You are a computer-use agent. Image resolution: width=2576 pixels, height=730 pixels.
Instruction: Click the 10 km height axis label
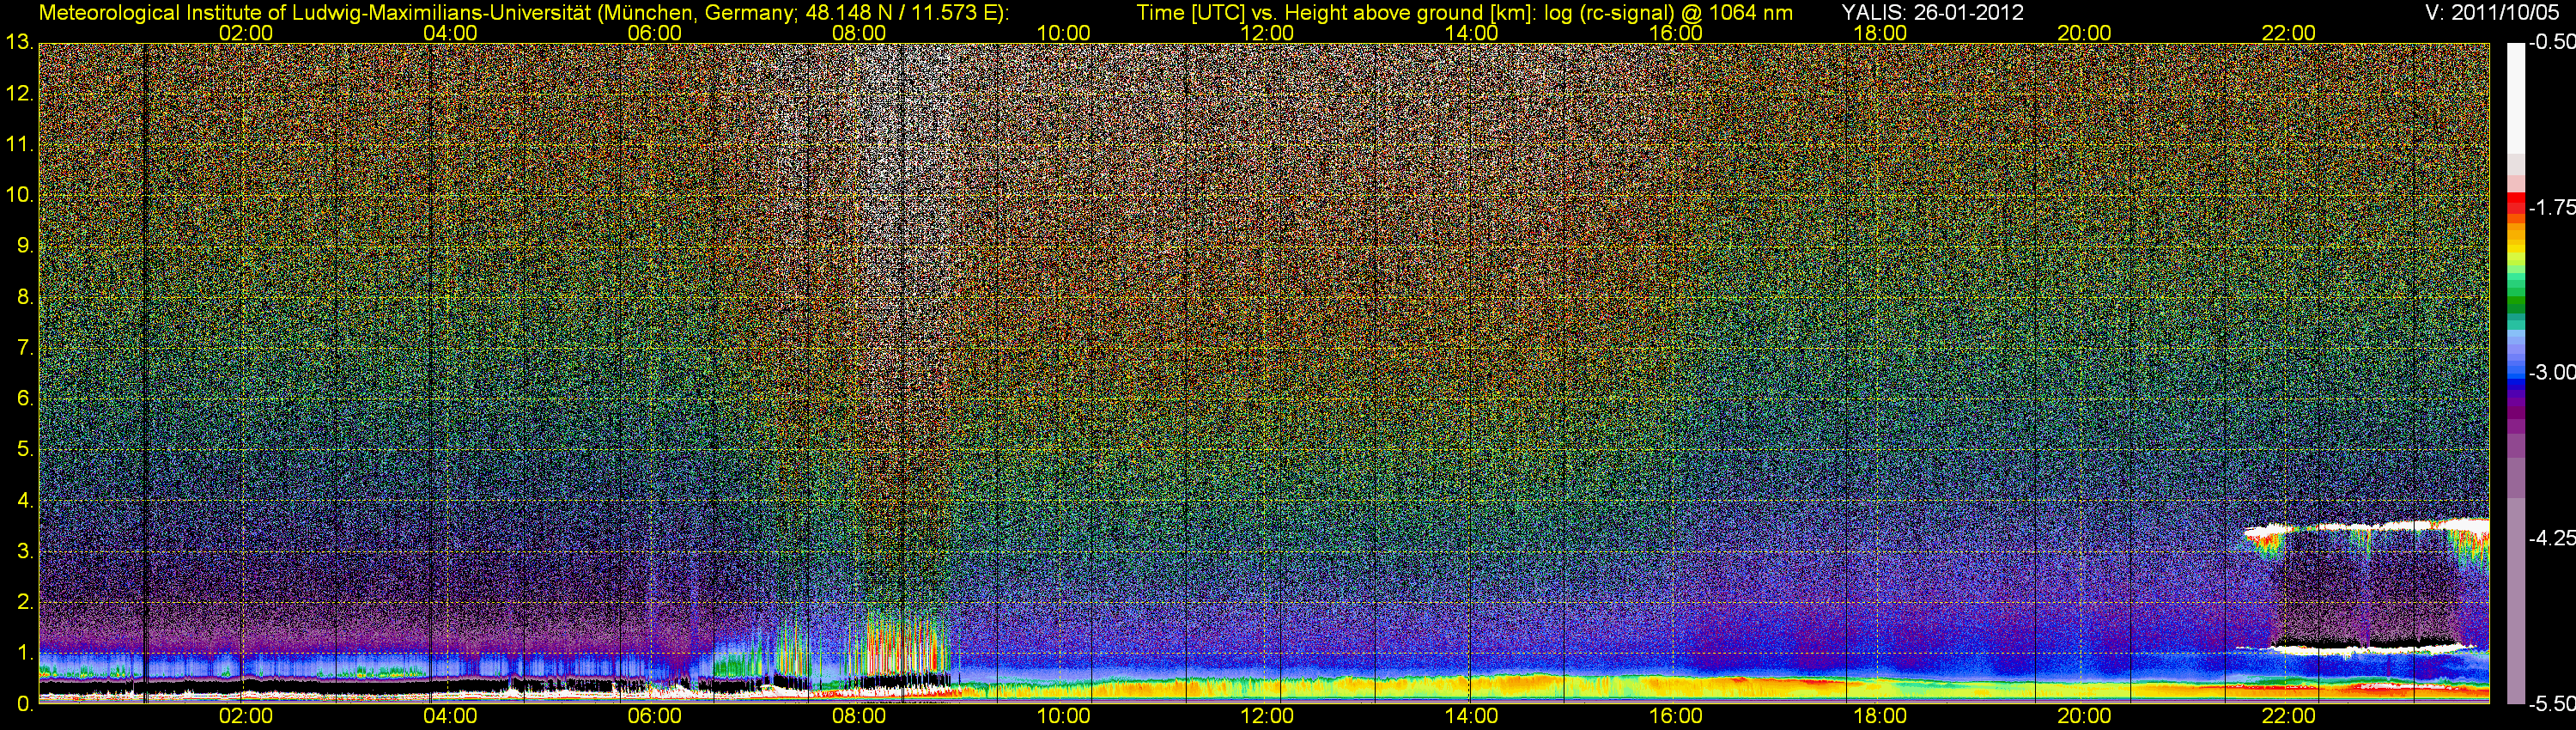click(x=18, y=195)
